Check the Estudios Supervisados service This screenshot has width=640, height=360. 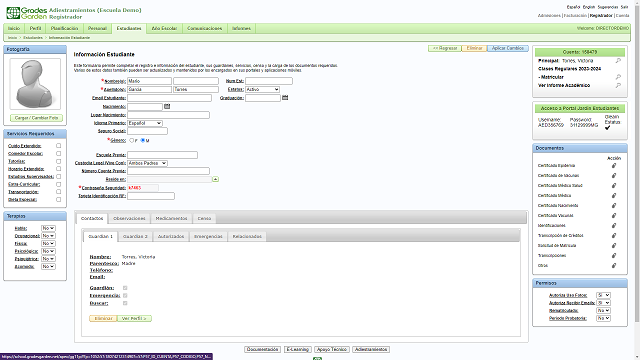(58, 176)
